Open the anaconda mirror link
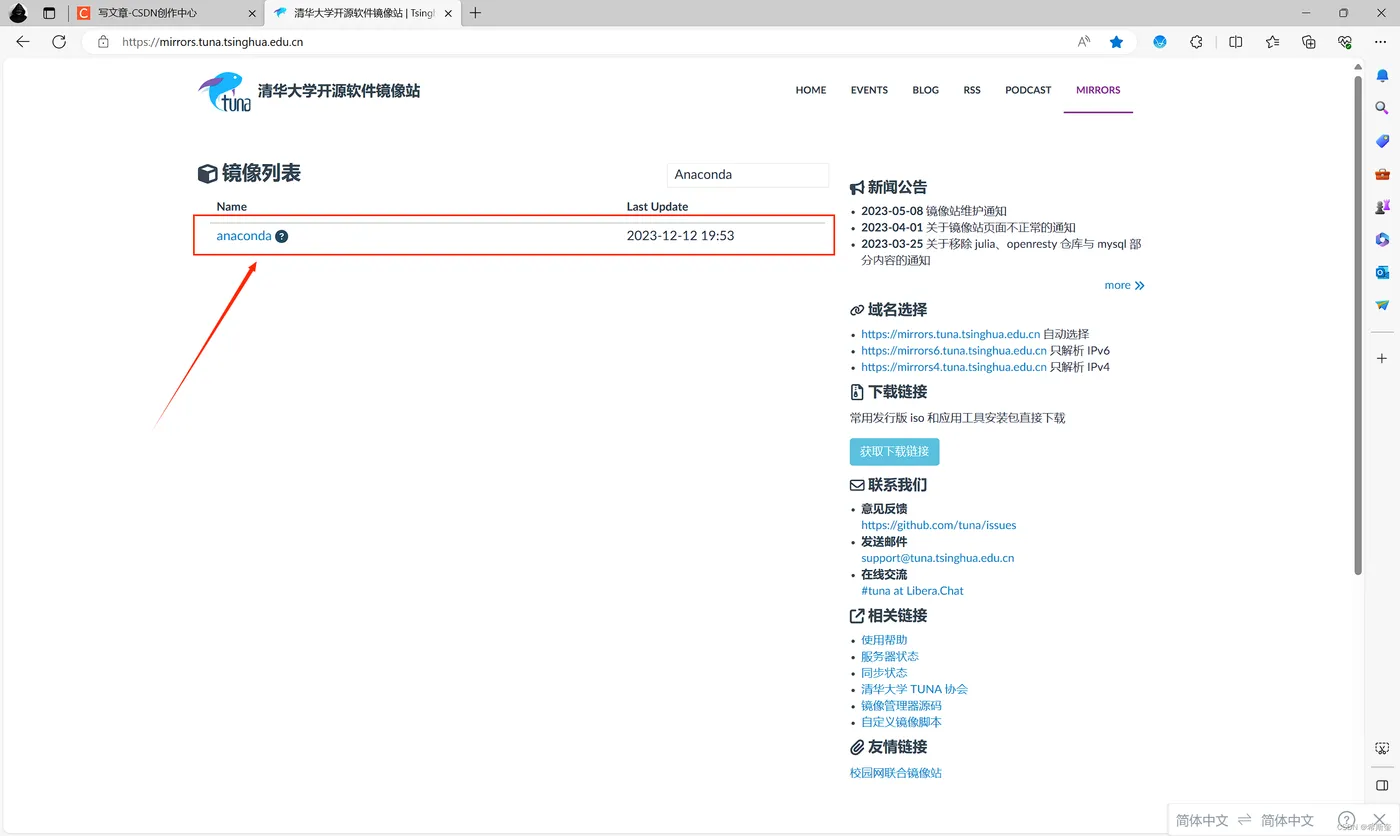This screenshot has width=1400, height=836. [244, 236]
